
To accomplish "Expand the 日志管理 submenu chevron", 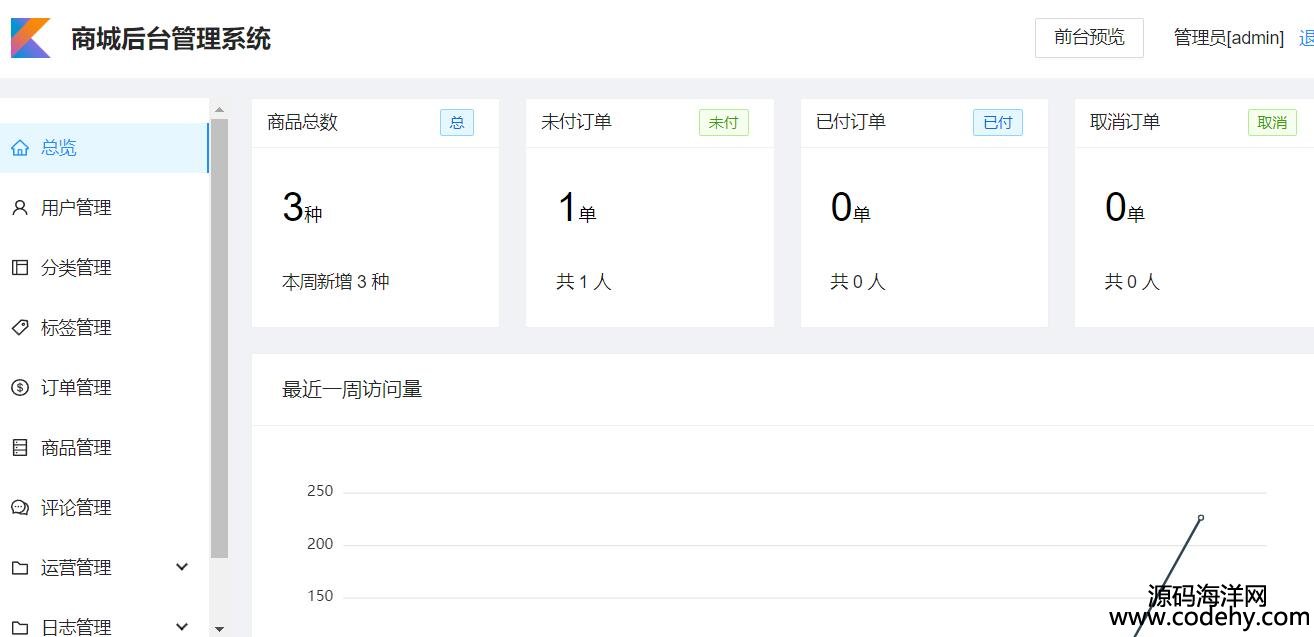I will coord(182,627).
